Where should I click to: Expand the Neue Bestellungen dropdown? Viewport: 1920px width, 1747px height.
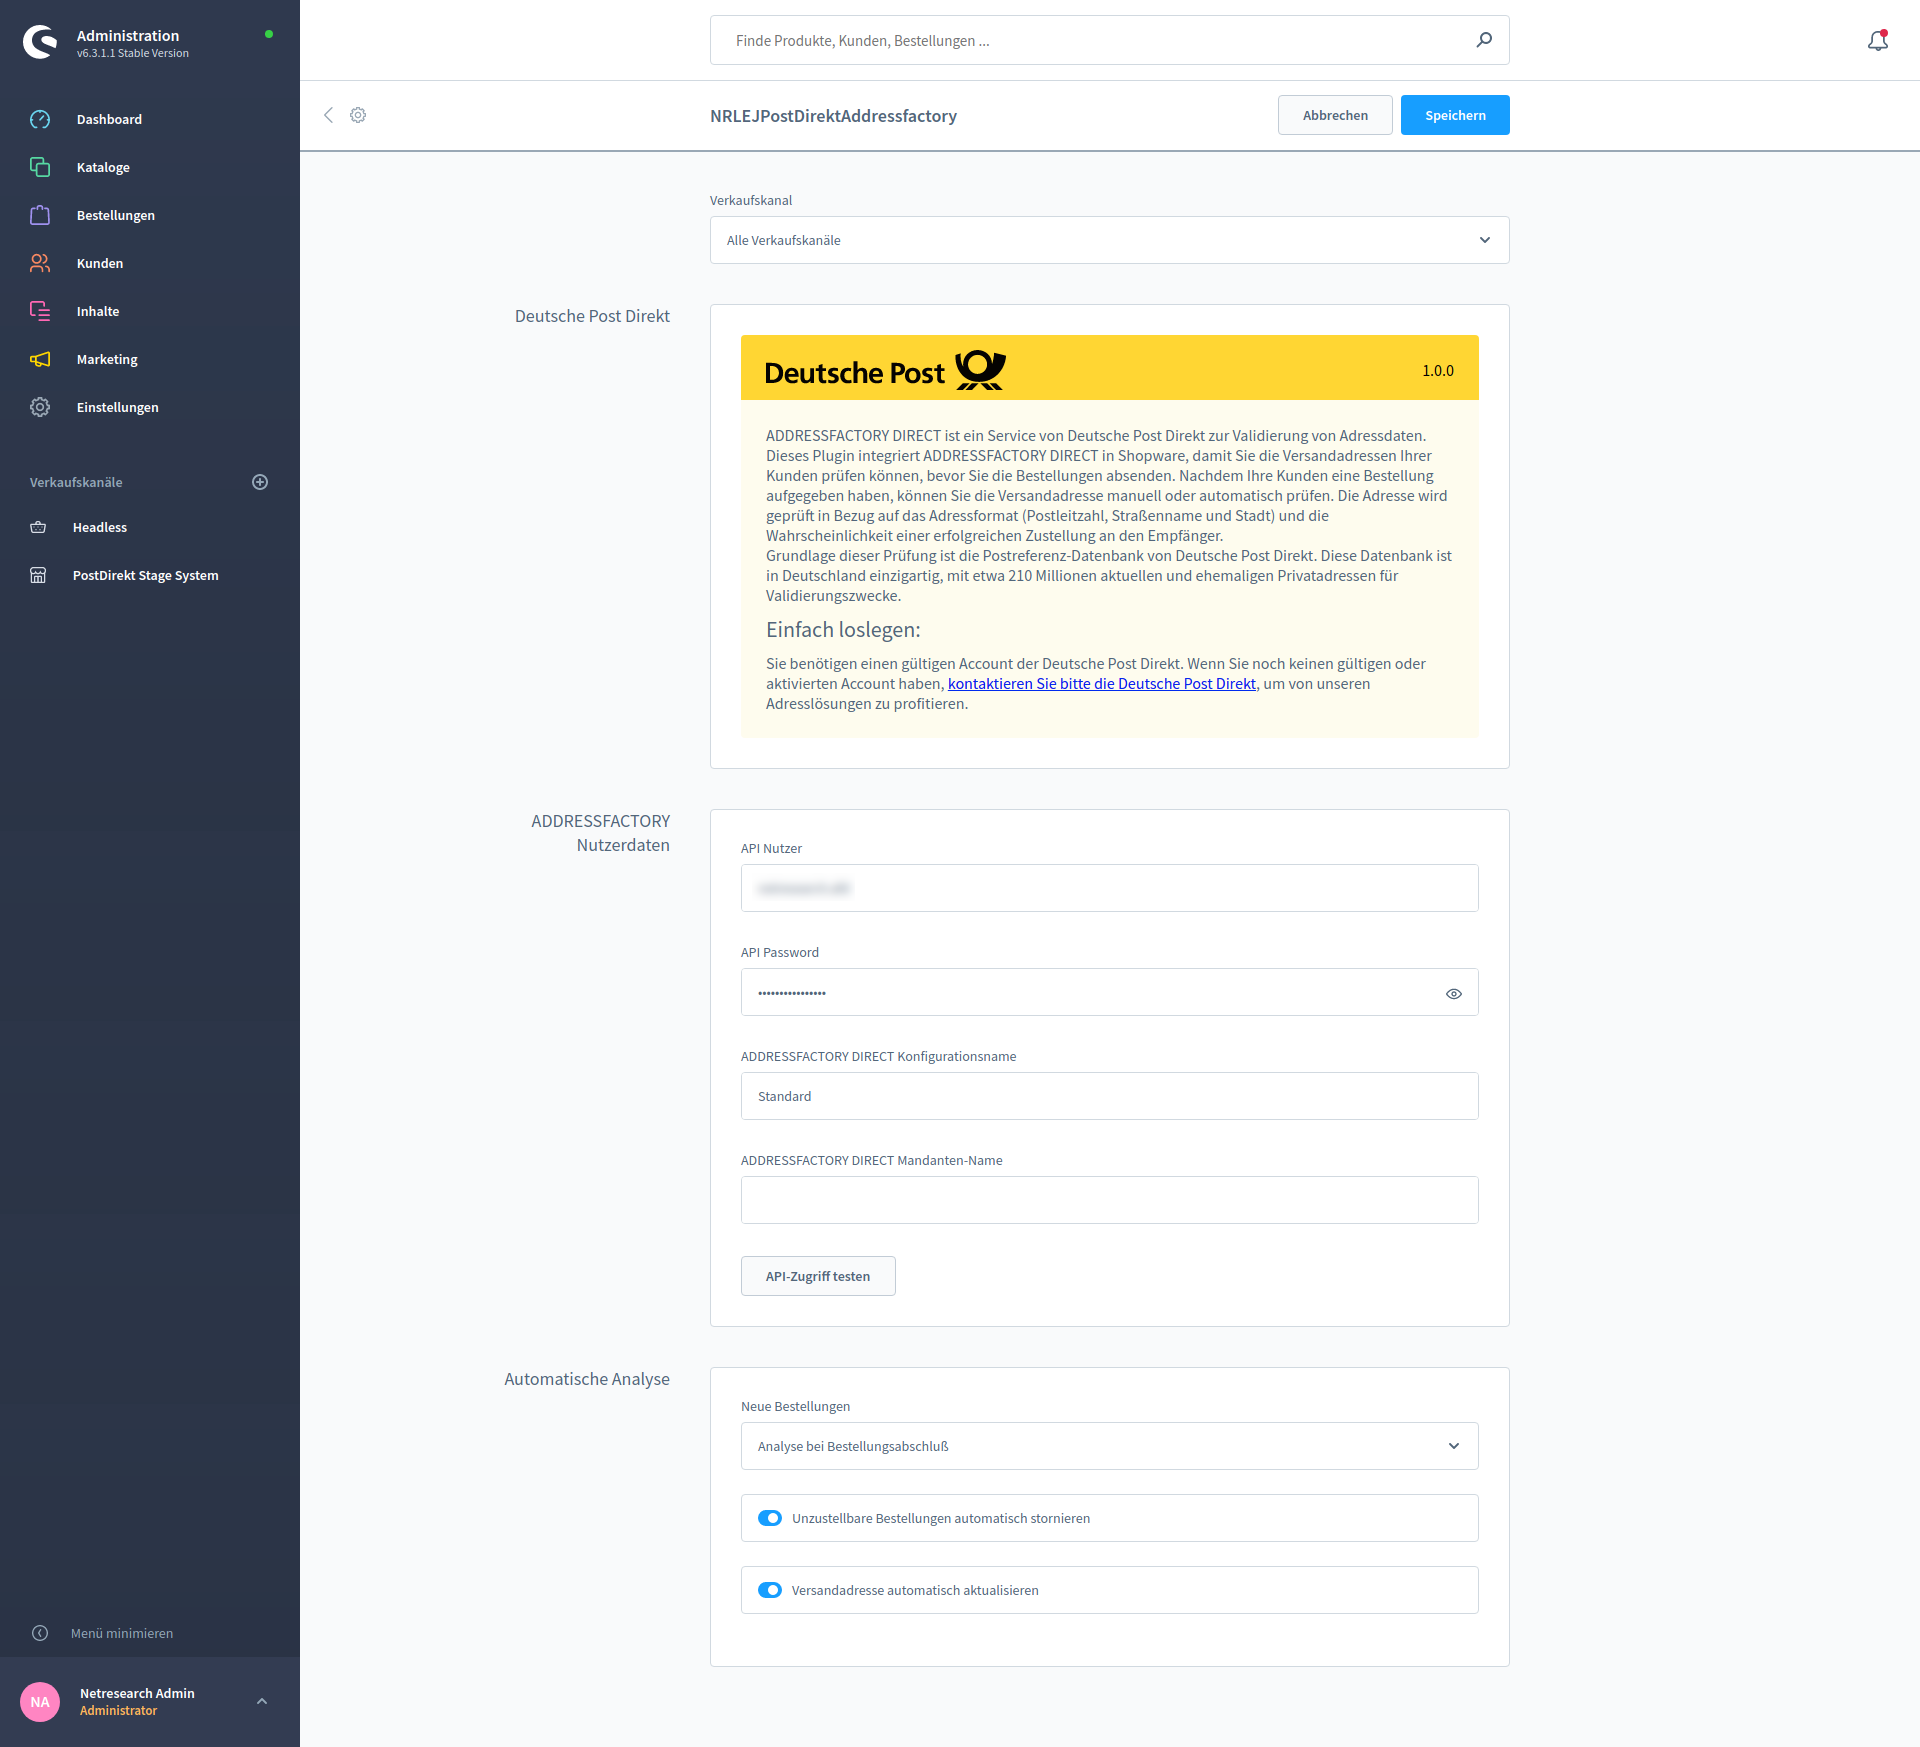click(1109, 1446)
